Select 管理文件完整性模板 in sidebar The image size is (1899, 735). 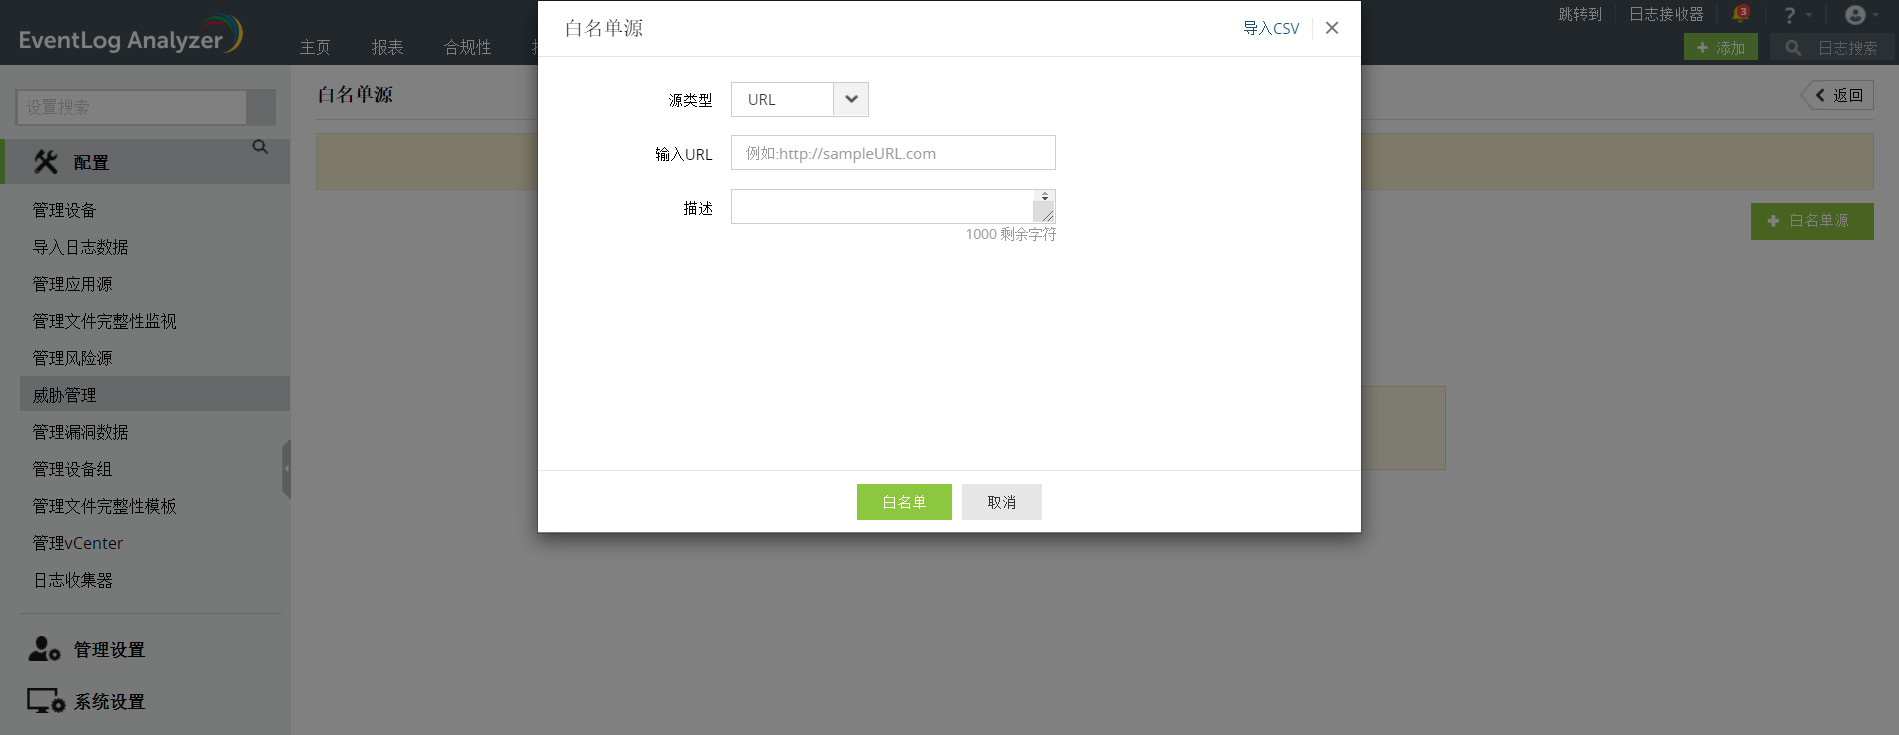click(105, 506)
